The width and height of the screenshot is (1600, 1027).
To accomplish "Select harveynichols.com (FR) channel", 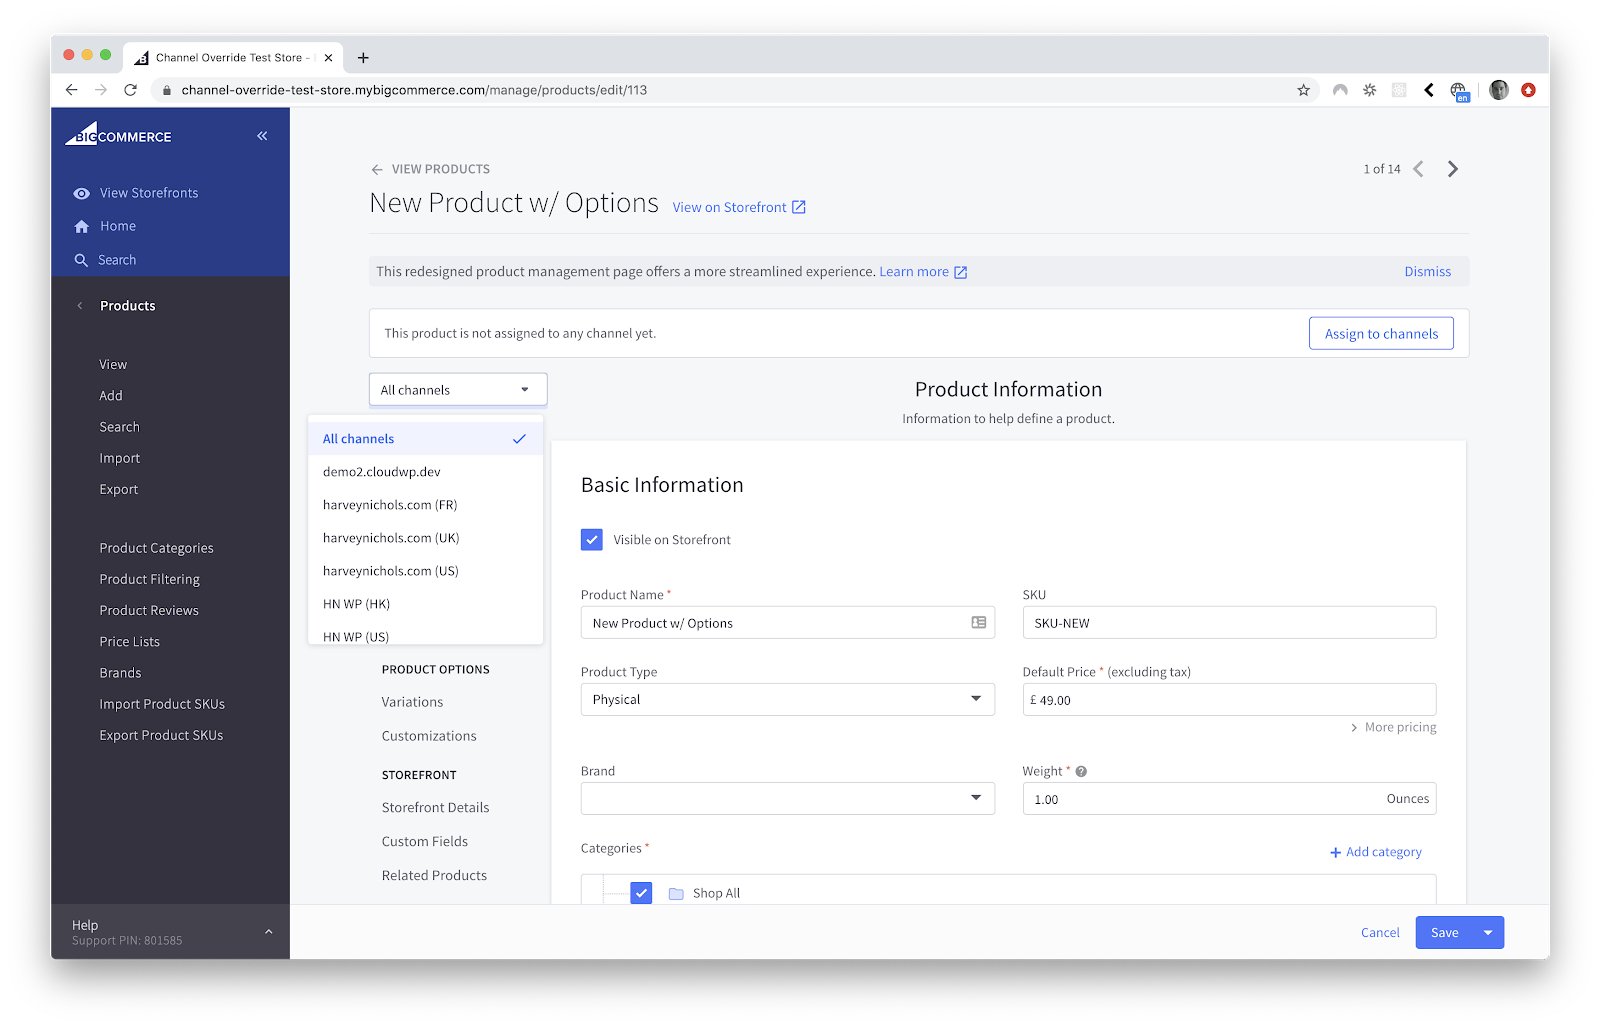I will (425, 505).
